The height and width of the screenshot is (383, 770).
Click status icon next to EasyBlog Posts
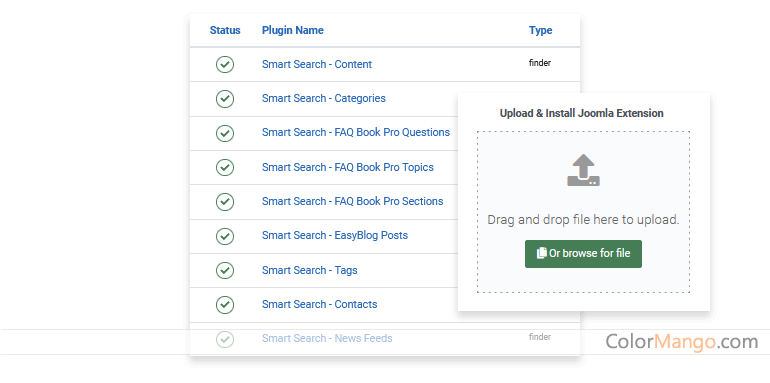point(225,236)
